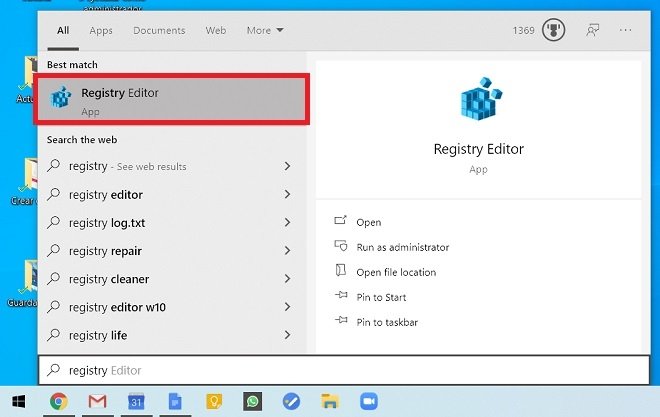Click the feedback person icon
Screen dimensions: 660x417
tap(593, 30)
